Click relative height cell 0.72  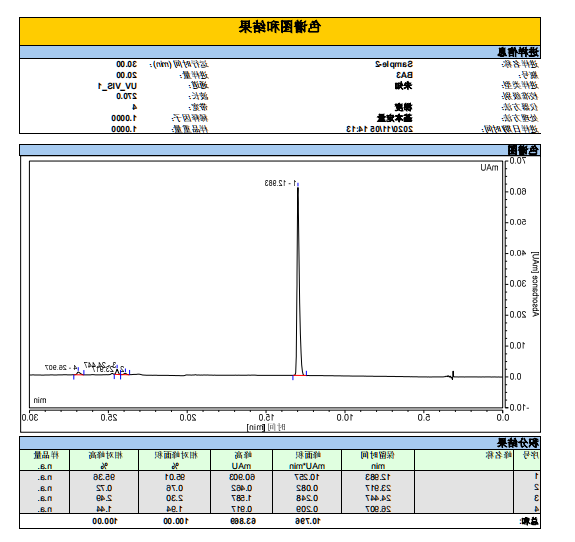pyautogui.click(x=104, y=488)
